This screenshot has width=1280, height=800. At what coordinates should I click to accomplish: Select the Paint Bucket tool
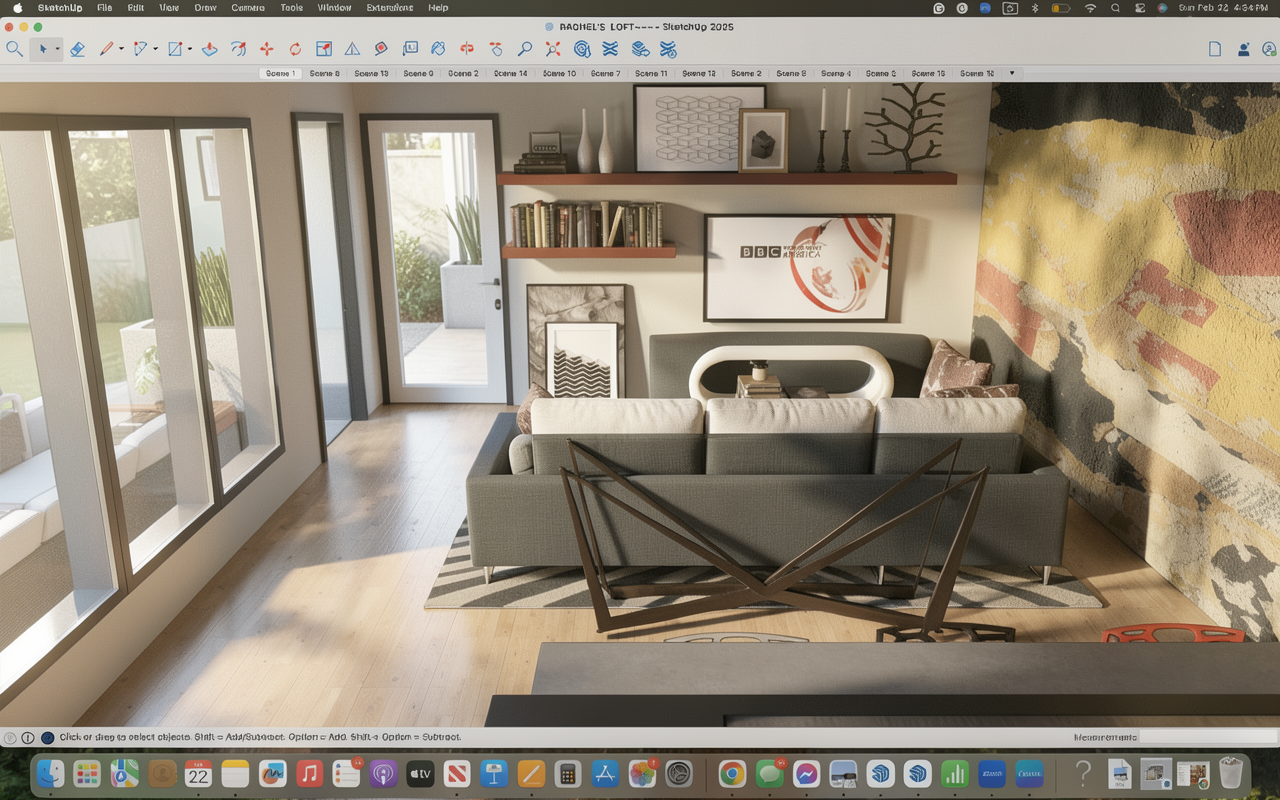coord(380,49)
